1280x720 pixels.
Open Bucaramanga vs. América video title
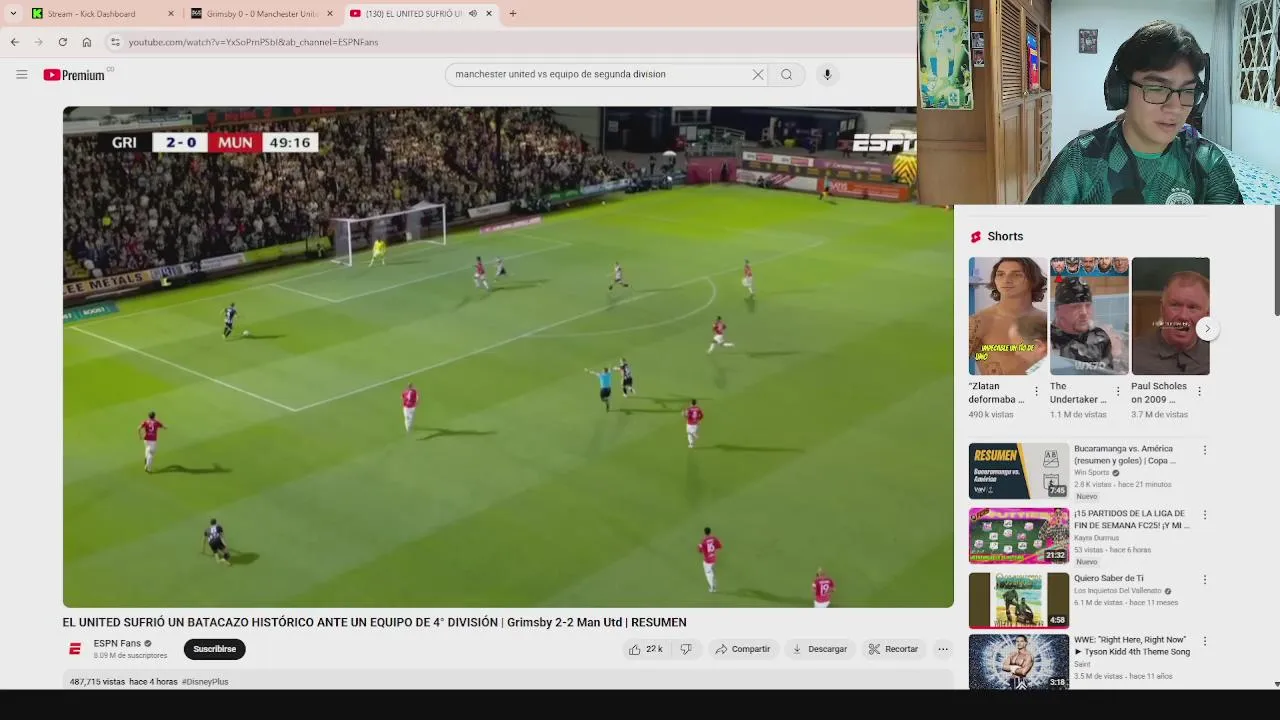tap(1125, 455)
